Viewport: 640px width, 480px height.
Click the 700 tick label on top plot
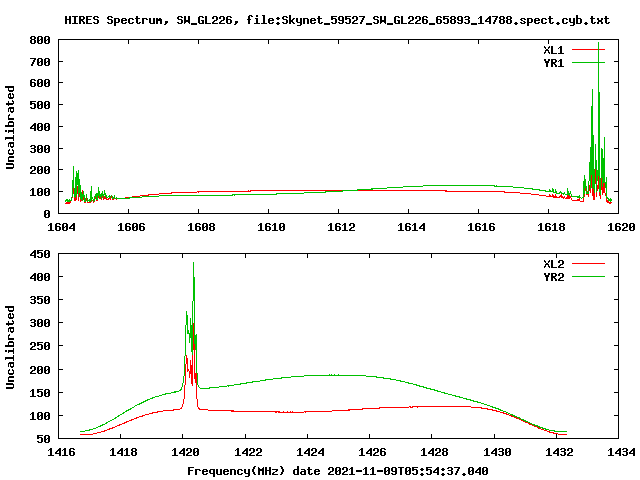40,62
